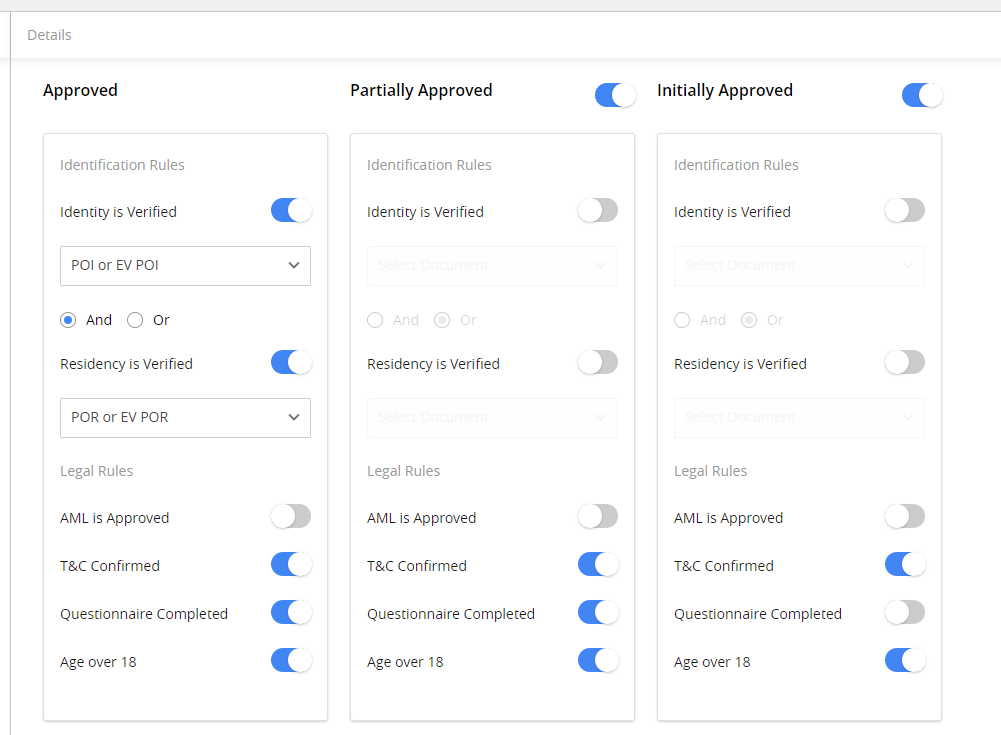Enable Residency is Verified under Initially Approved
Viewport: 1001px width, 735px height.
pos(904,362)
